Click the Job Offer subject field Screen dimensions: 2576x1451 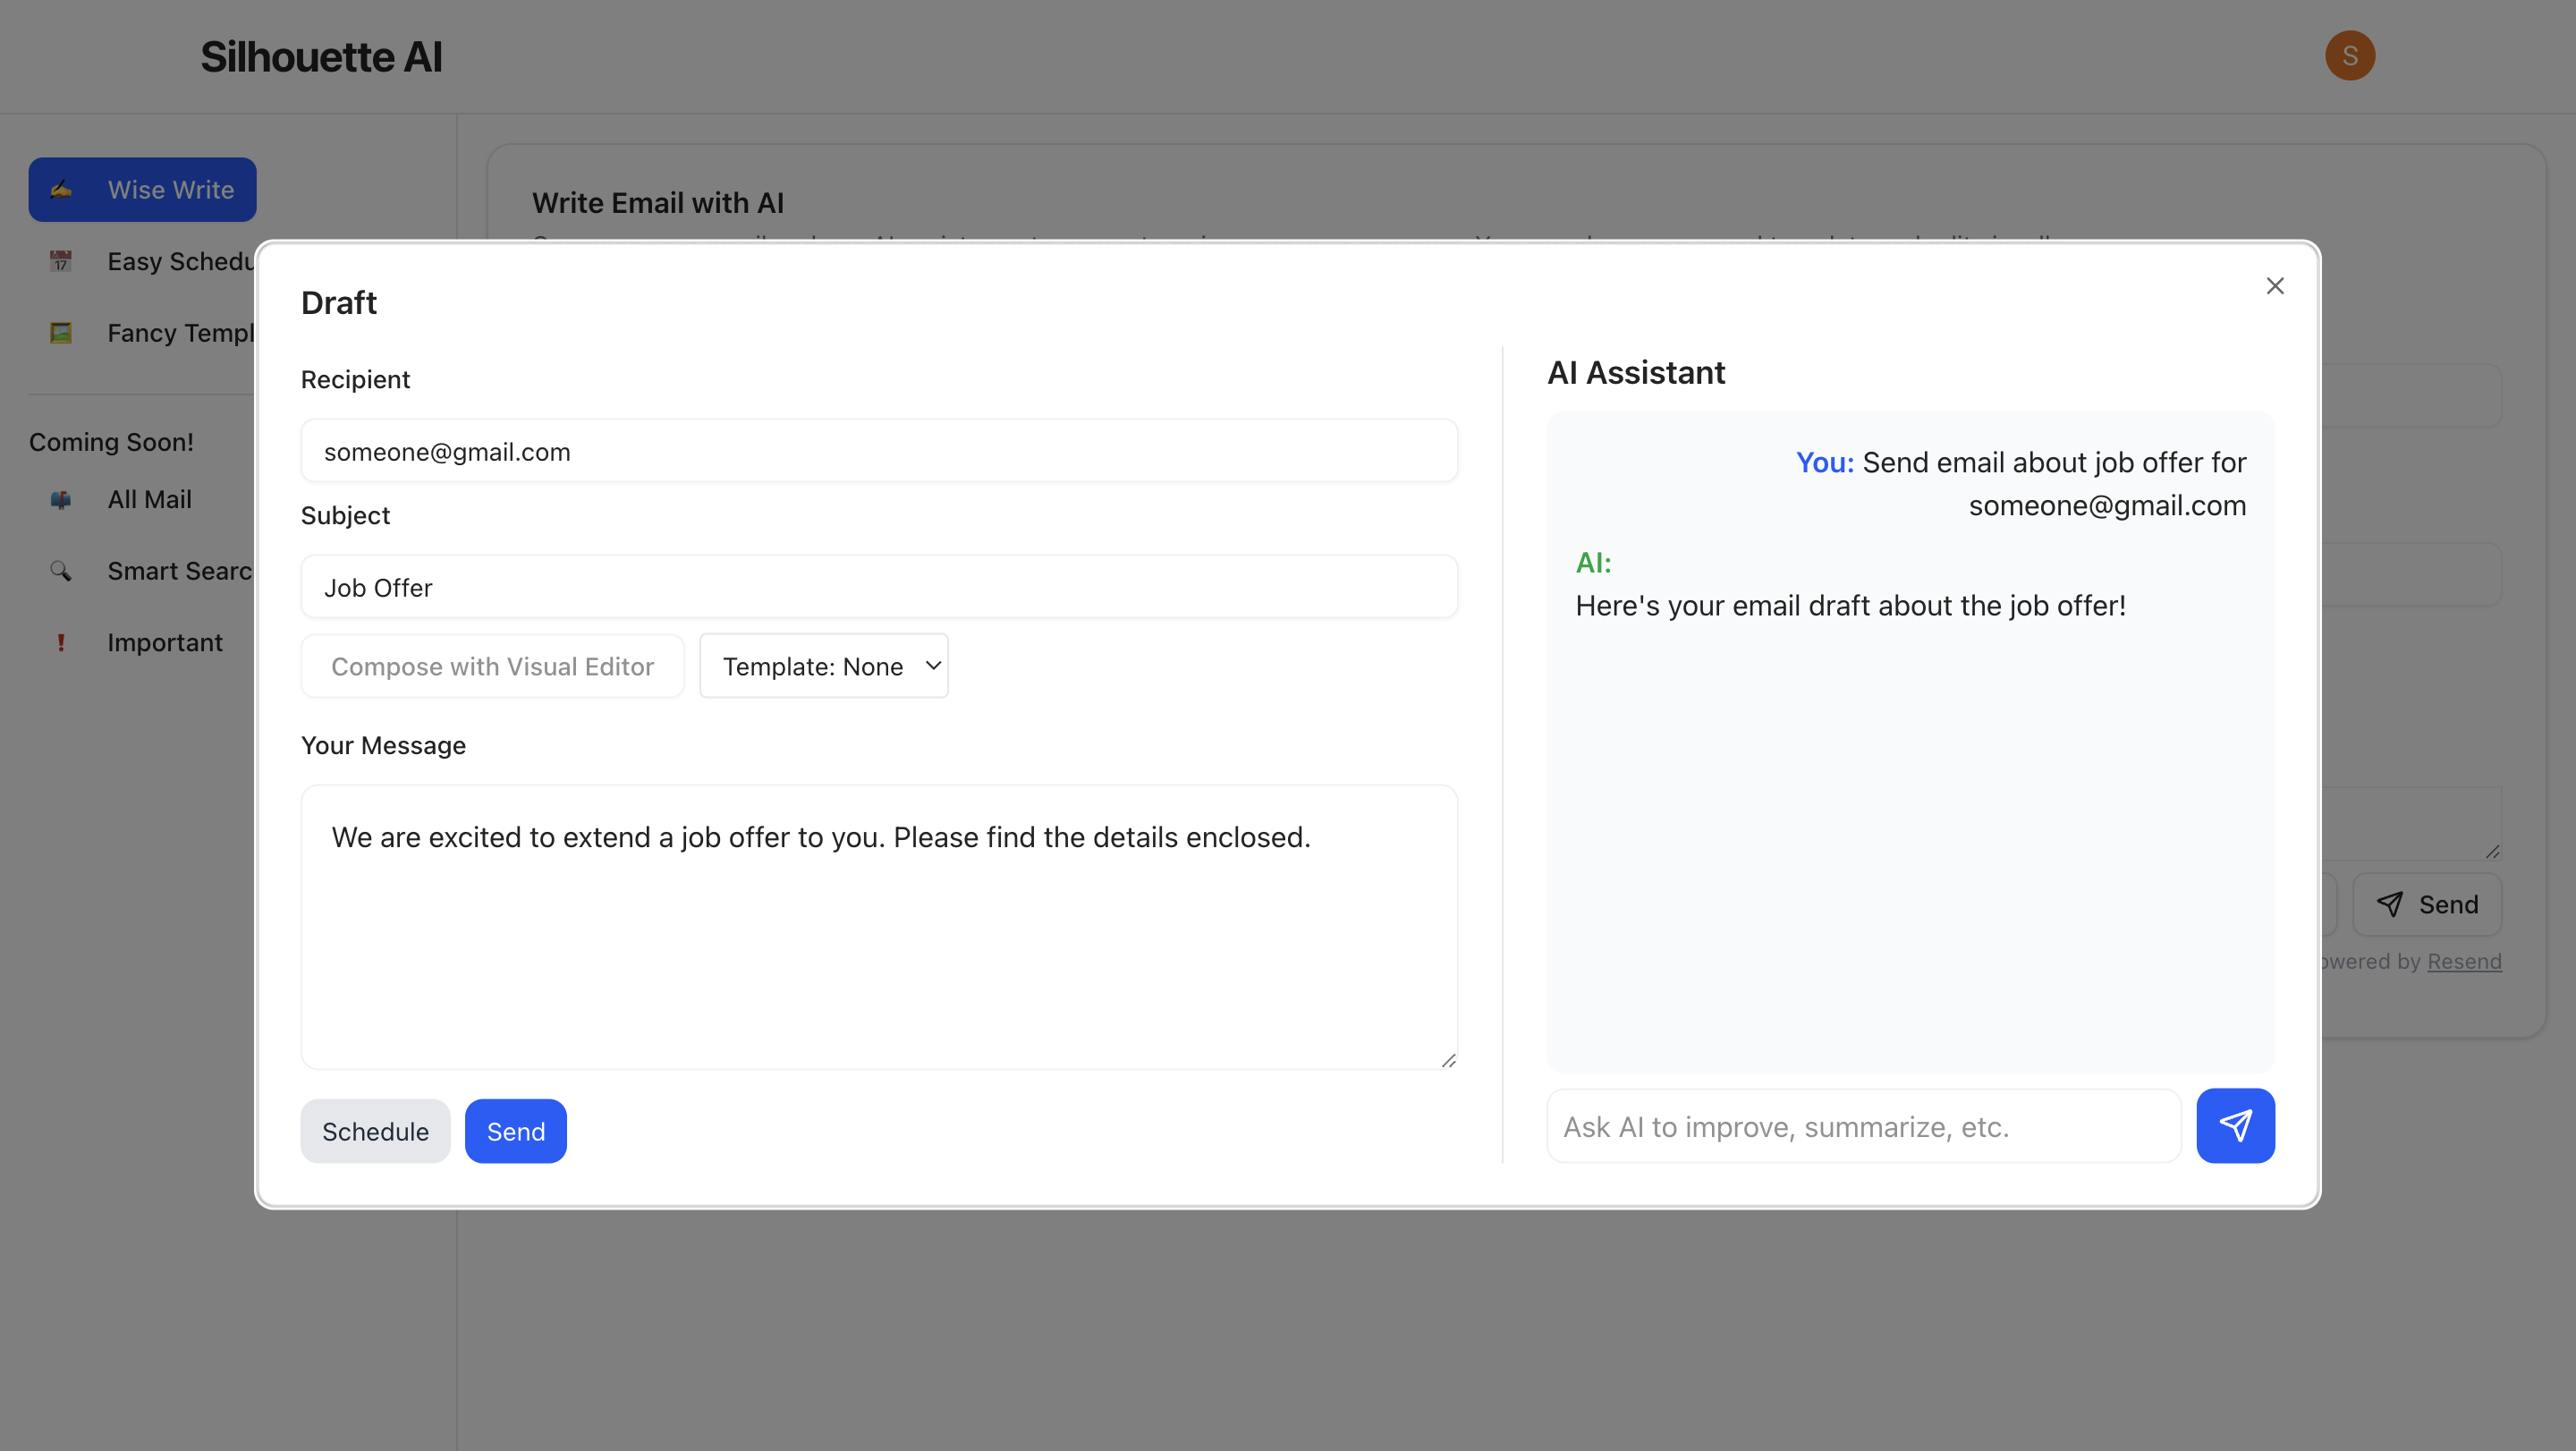pyautogui.click(x=878, y=588)
